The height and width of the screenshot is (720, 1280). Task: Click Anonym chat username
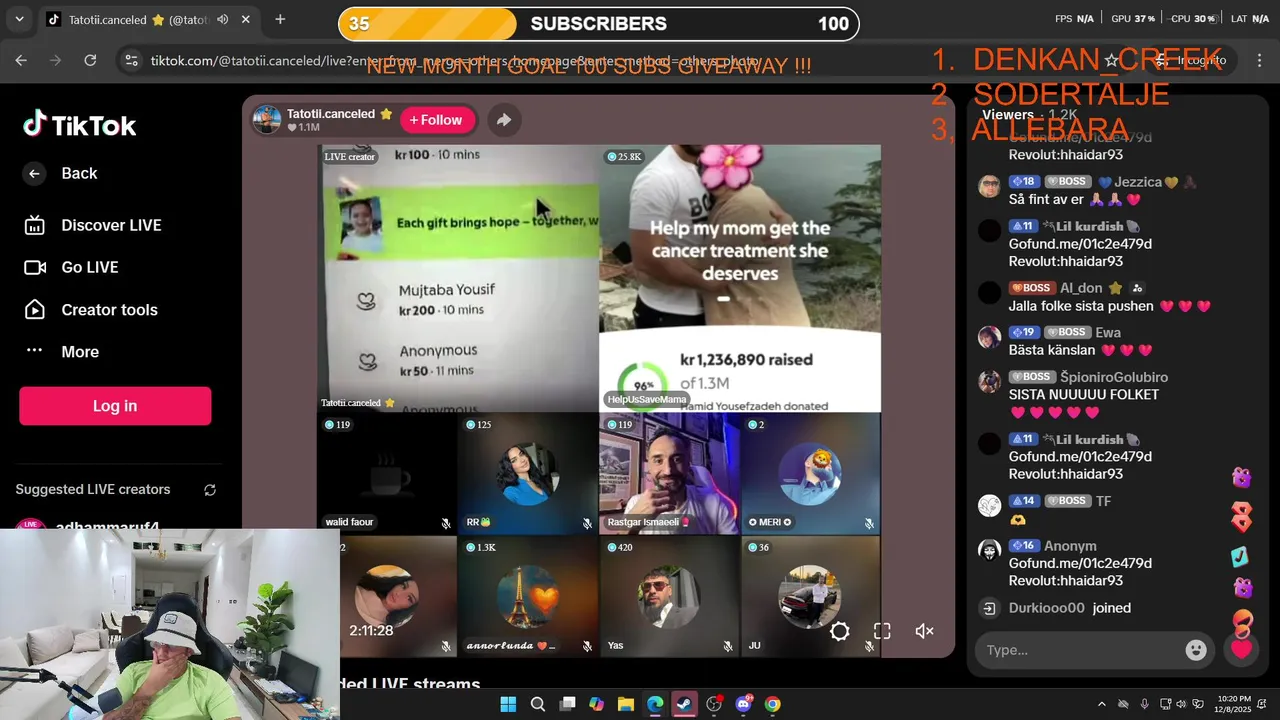(x=1070, y=546)
